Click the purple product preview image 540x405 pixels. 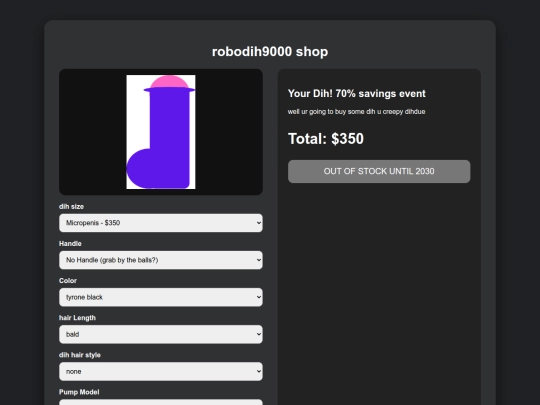(161, 132)
